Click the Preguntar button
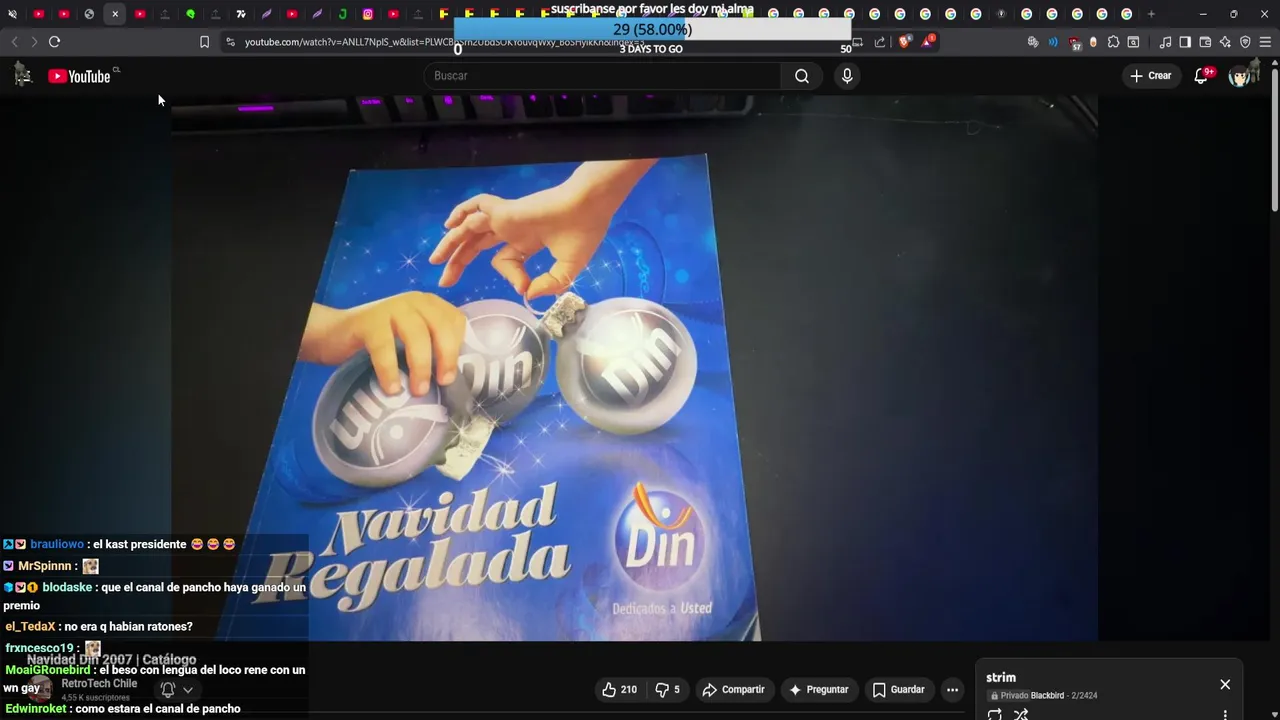Image resolution: width=1280 pixels, height=720 pixels. pyautogui.click(x=818, y=690)
